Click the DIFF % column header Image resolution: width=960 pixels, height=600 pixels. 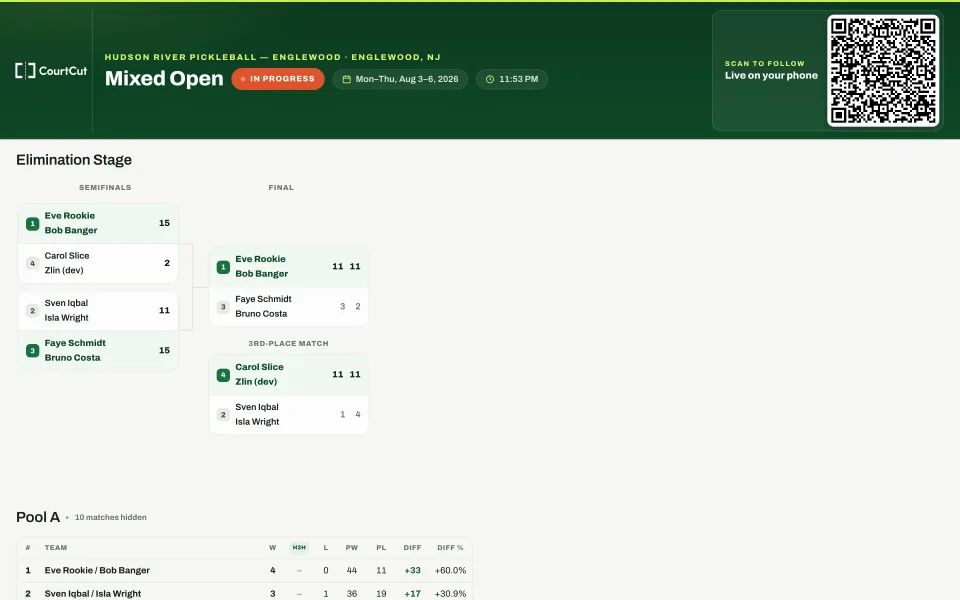(x=450, y=547)
